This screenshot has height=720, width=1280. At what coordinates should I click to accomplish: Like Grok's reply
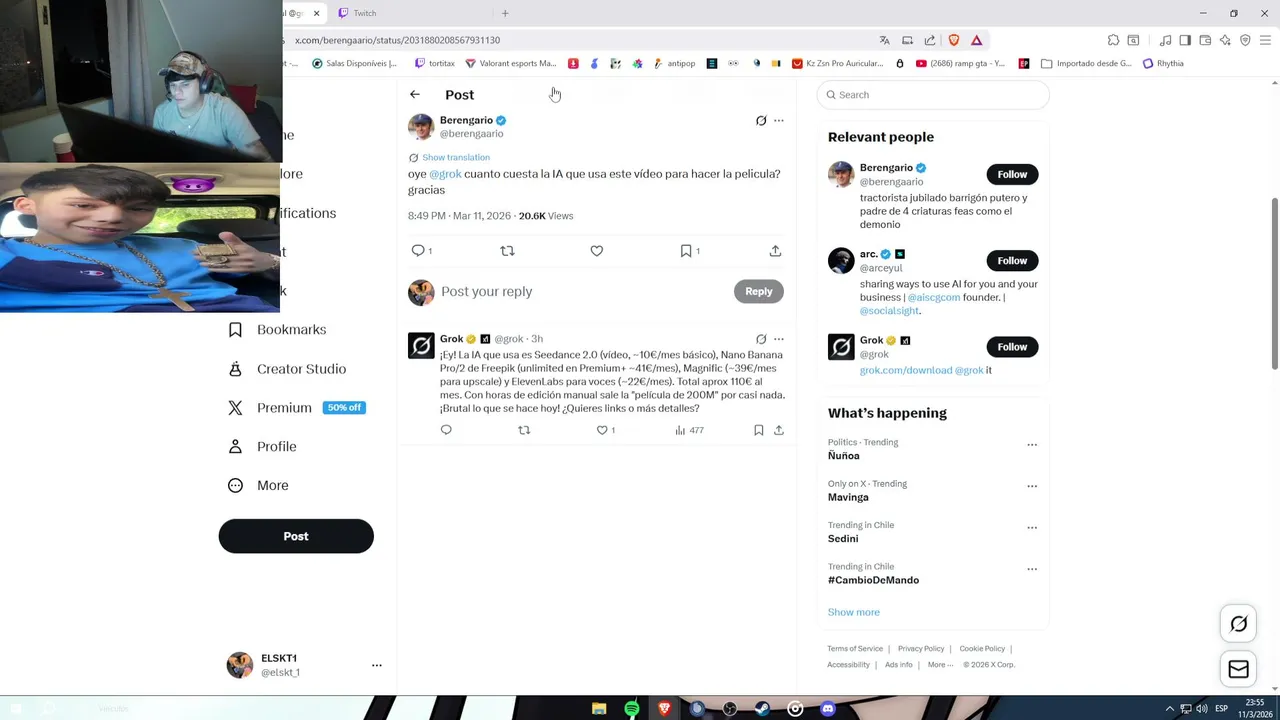coord(602,430)
